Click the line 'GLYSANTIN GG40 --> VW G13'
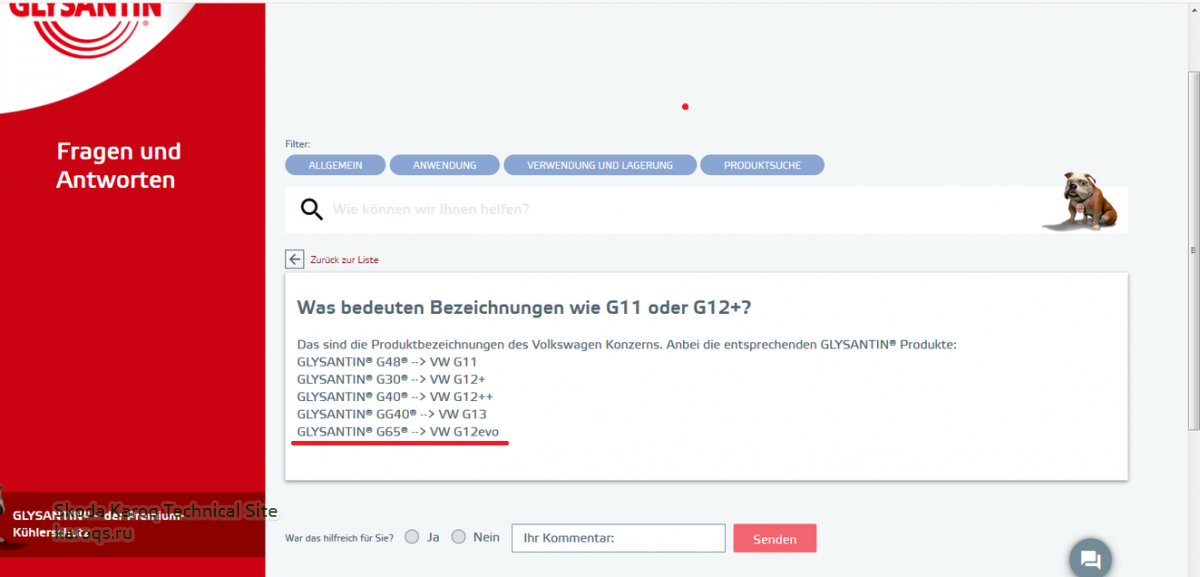Image resolution: width=1200 pixels, height=577 pixels. coord(392,413)
